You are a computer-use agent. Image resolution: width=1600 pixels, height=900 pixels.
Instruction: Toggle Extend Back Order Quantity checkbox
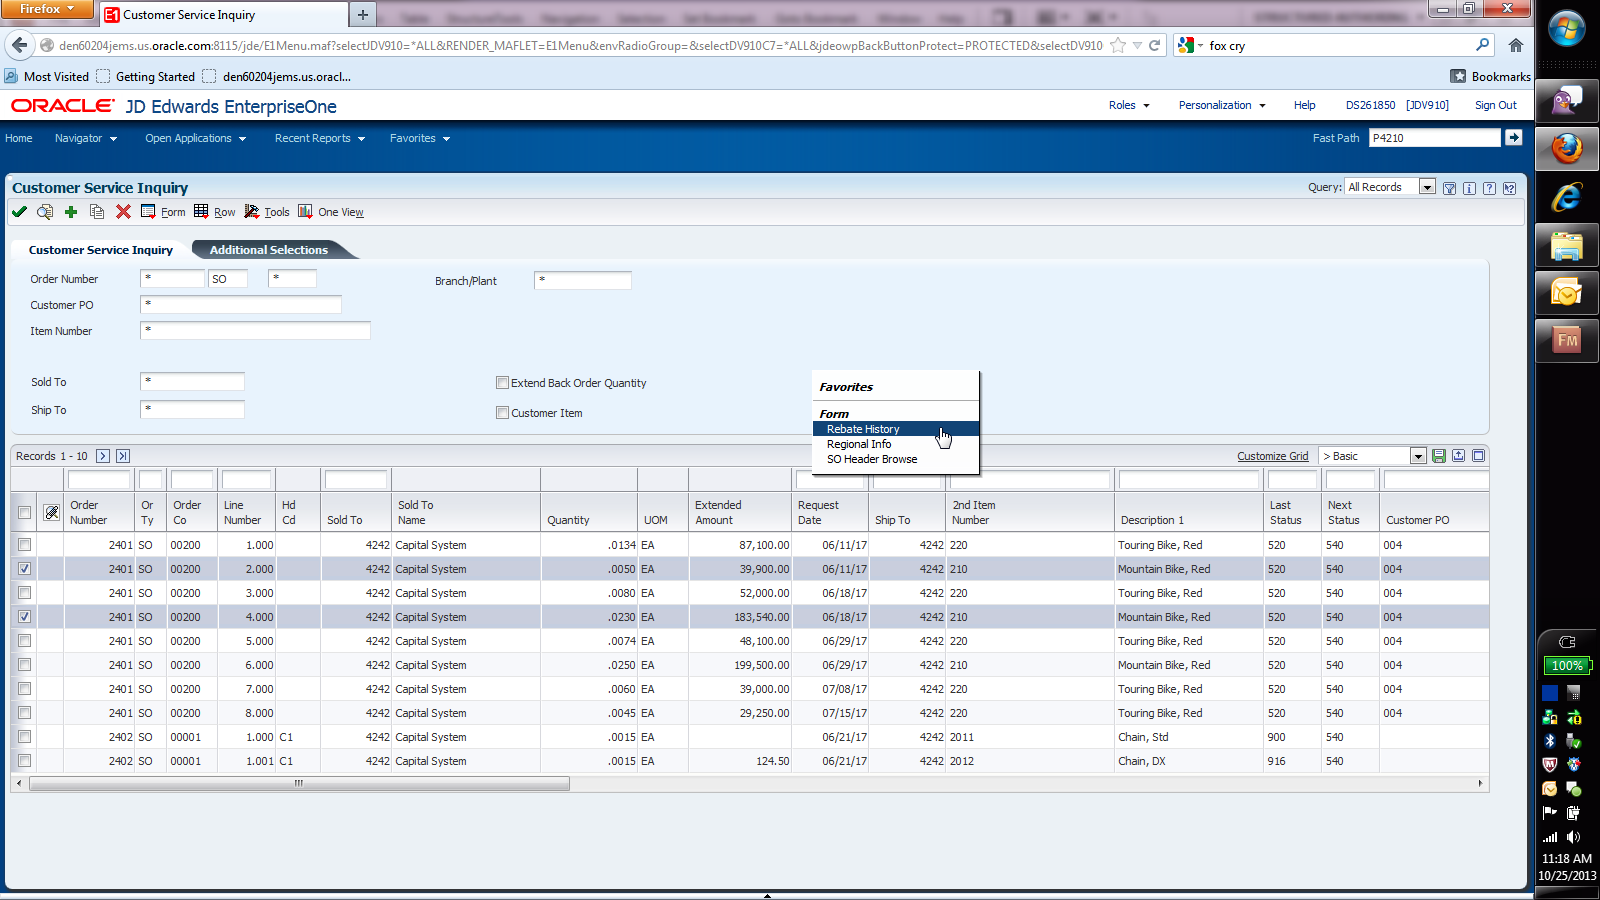coord(503,383)
